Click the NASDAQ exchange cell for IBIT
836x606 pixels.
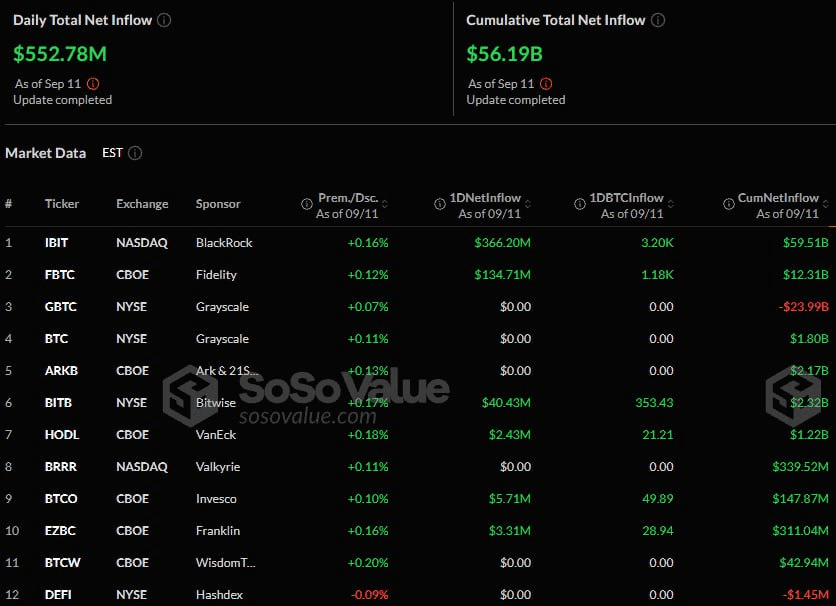[142, 243]
